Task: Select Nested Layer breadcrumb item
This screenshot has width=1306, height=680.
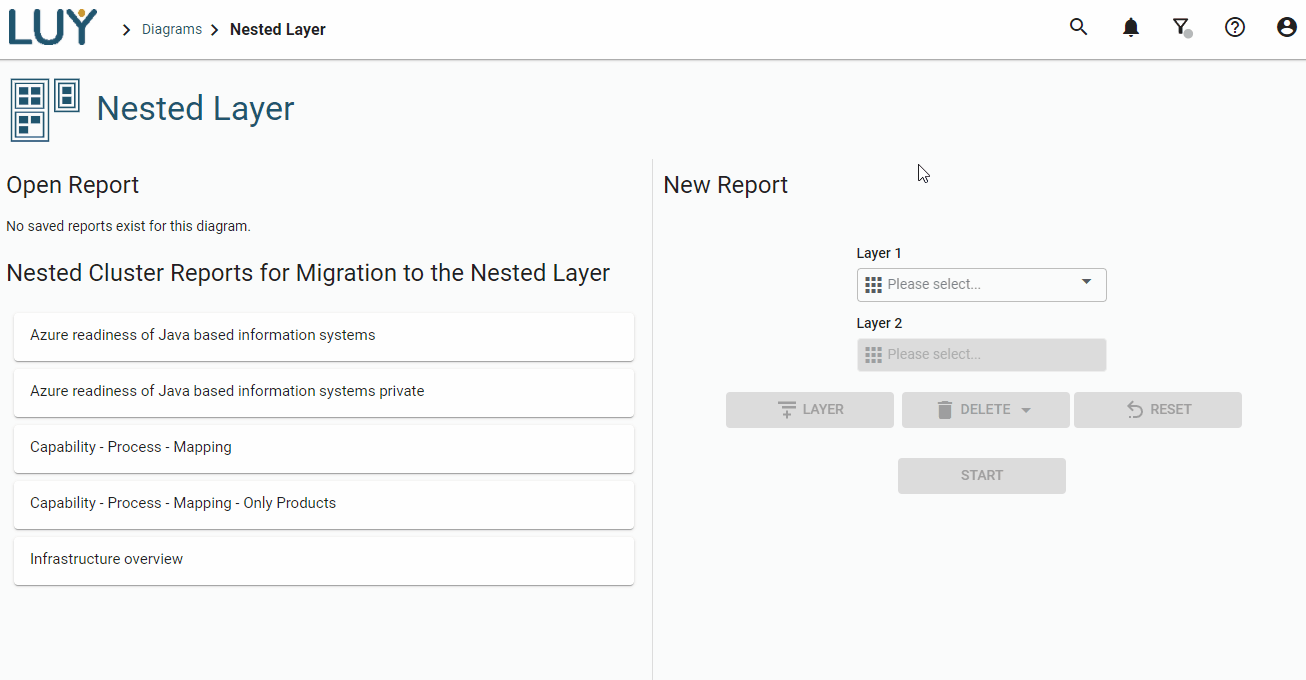Action: coord(278,30)
